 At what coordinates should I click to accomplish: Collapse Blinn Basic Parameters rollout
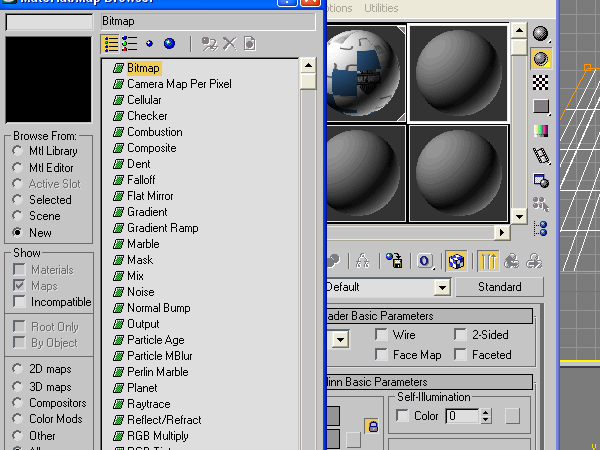(429, 382)
